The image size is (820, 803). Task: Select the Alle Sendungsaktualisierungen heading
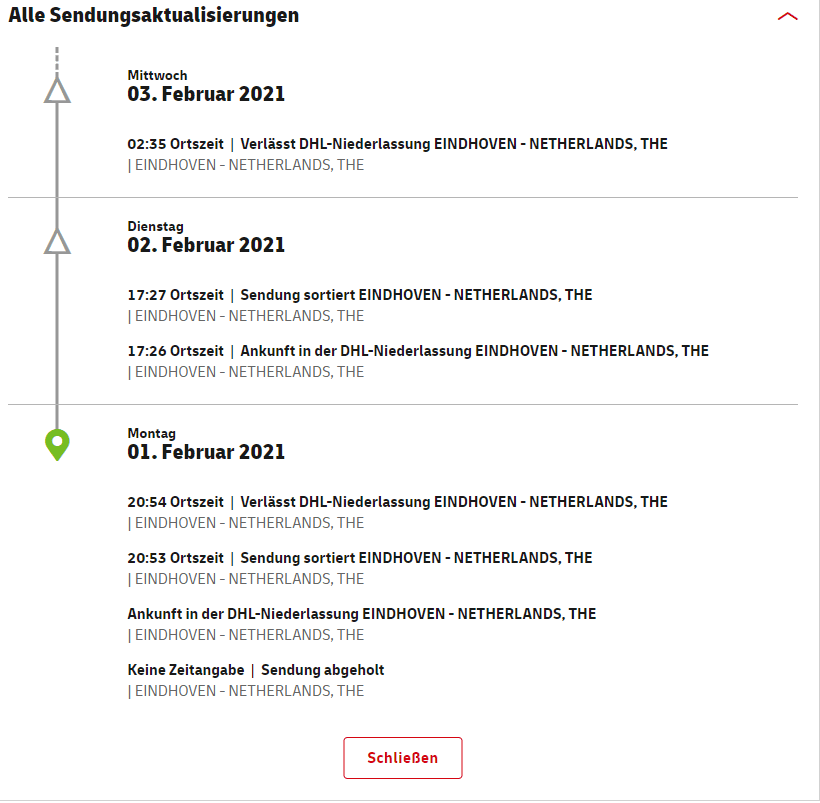(154, 15)
